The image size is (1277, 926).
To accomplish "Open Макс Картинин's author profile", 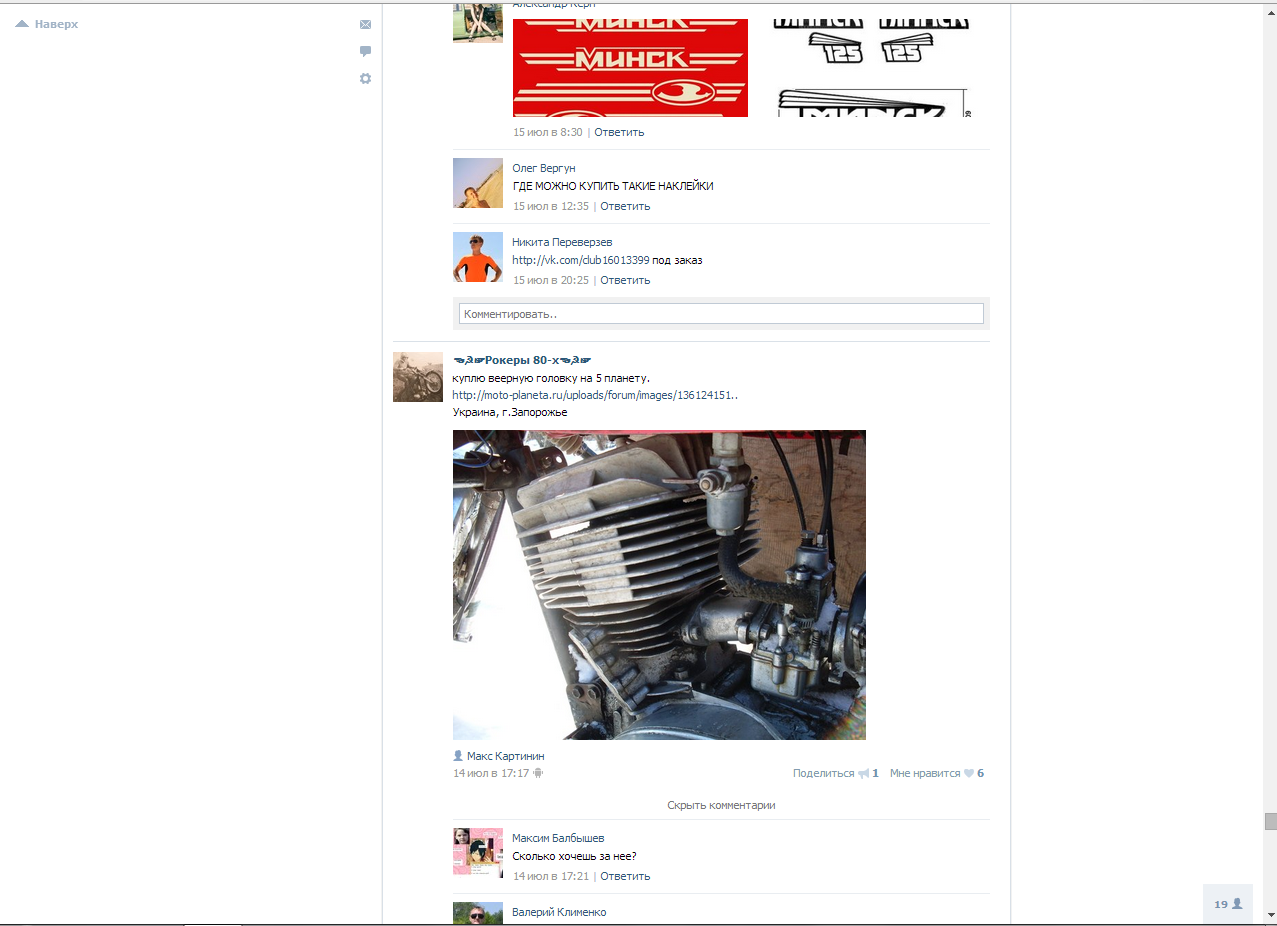I will 505,756.
